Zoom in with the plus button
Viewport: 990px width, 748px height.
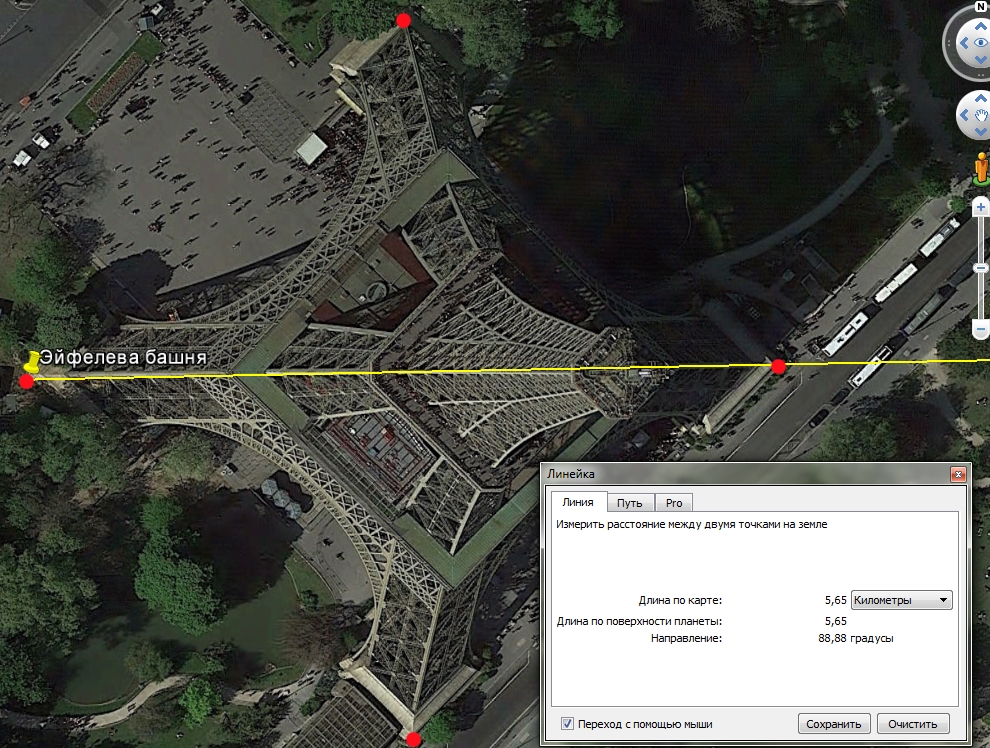click(981, 207)
